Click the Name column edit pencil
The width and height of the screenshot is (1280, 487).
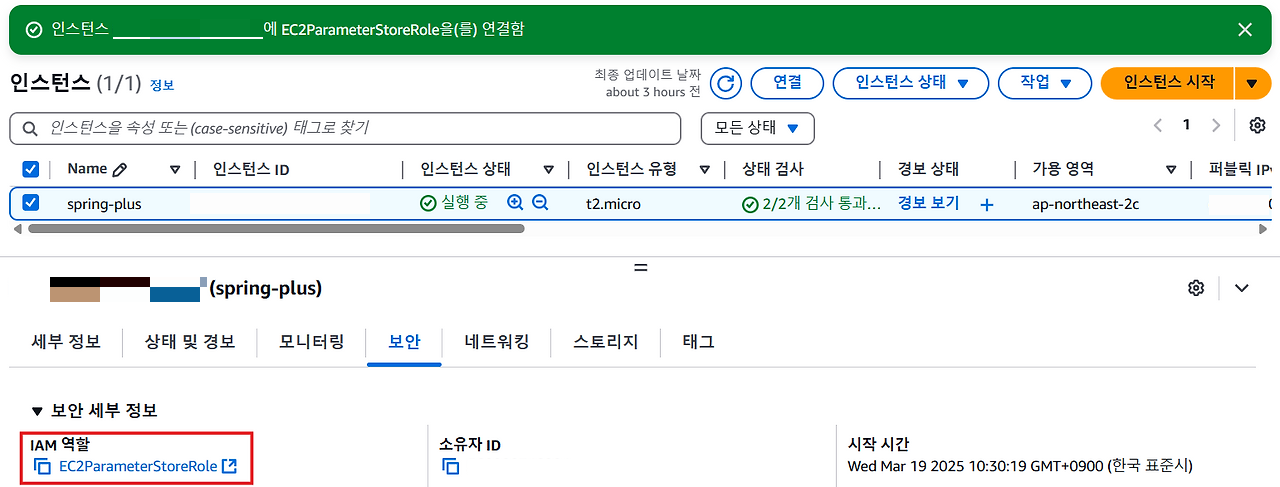point(120,170)
